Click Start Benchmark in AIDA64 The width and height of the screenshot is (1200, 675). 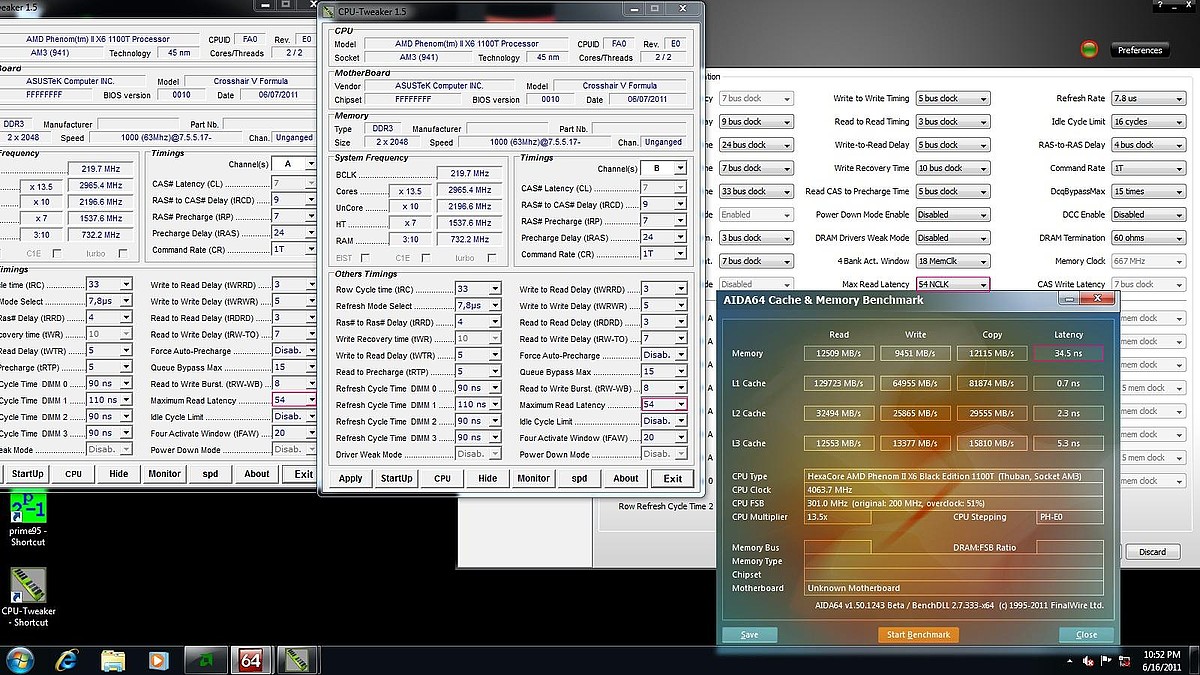click(918, 634)
